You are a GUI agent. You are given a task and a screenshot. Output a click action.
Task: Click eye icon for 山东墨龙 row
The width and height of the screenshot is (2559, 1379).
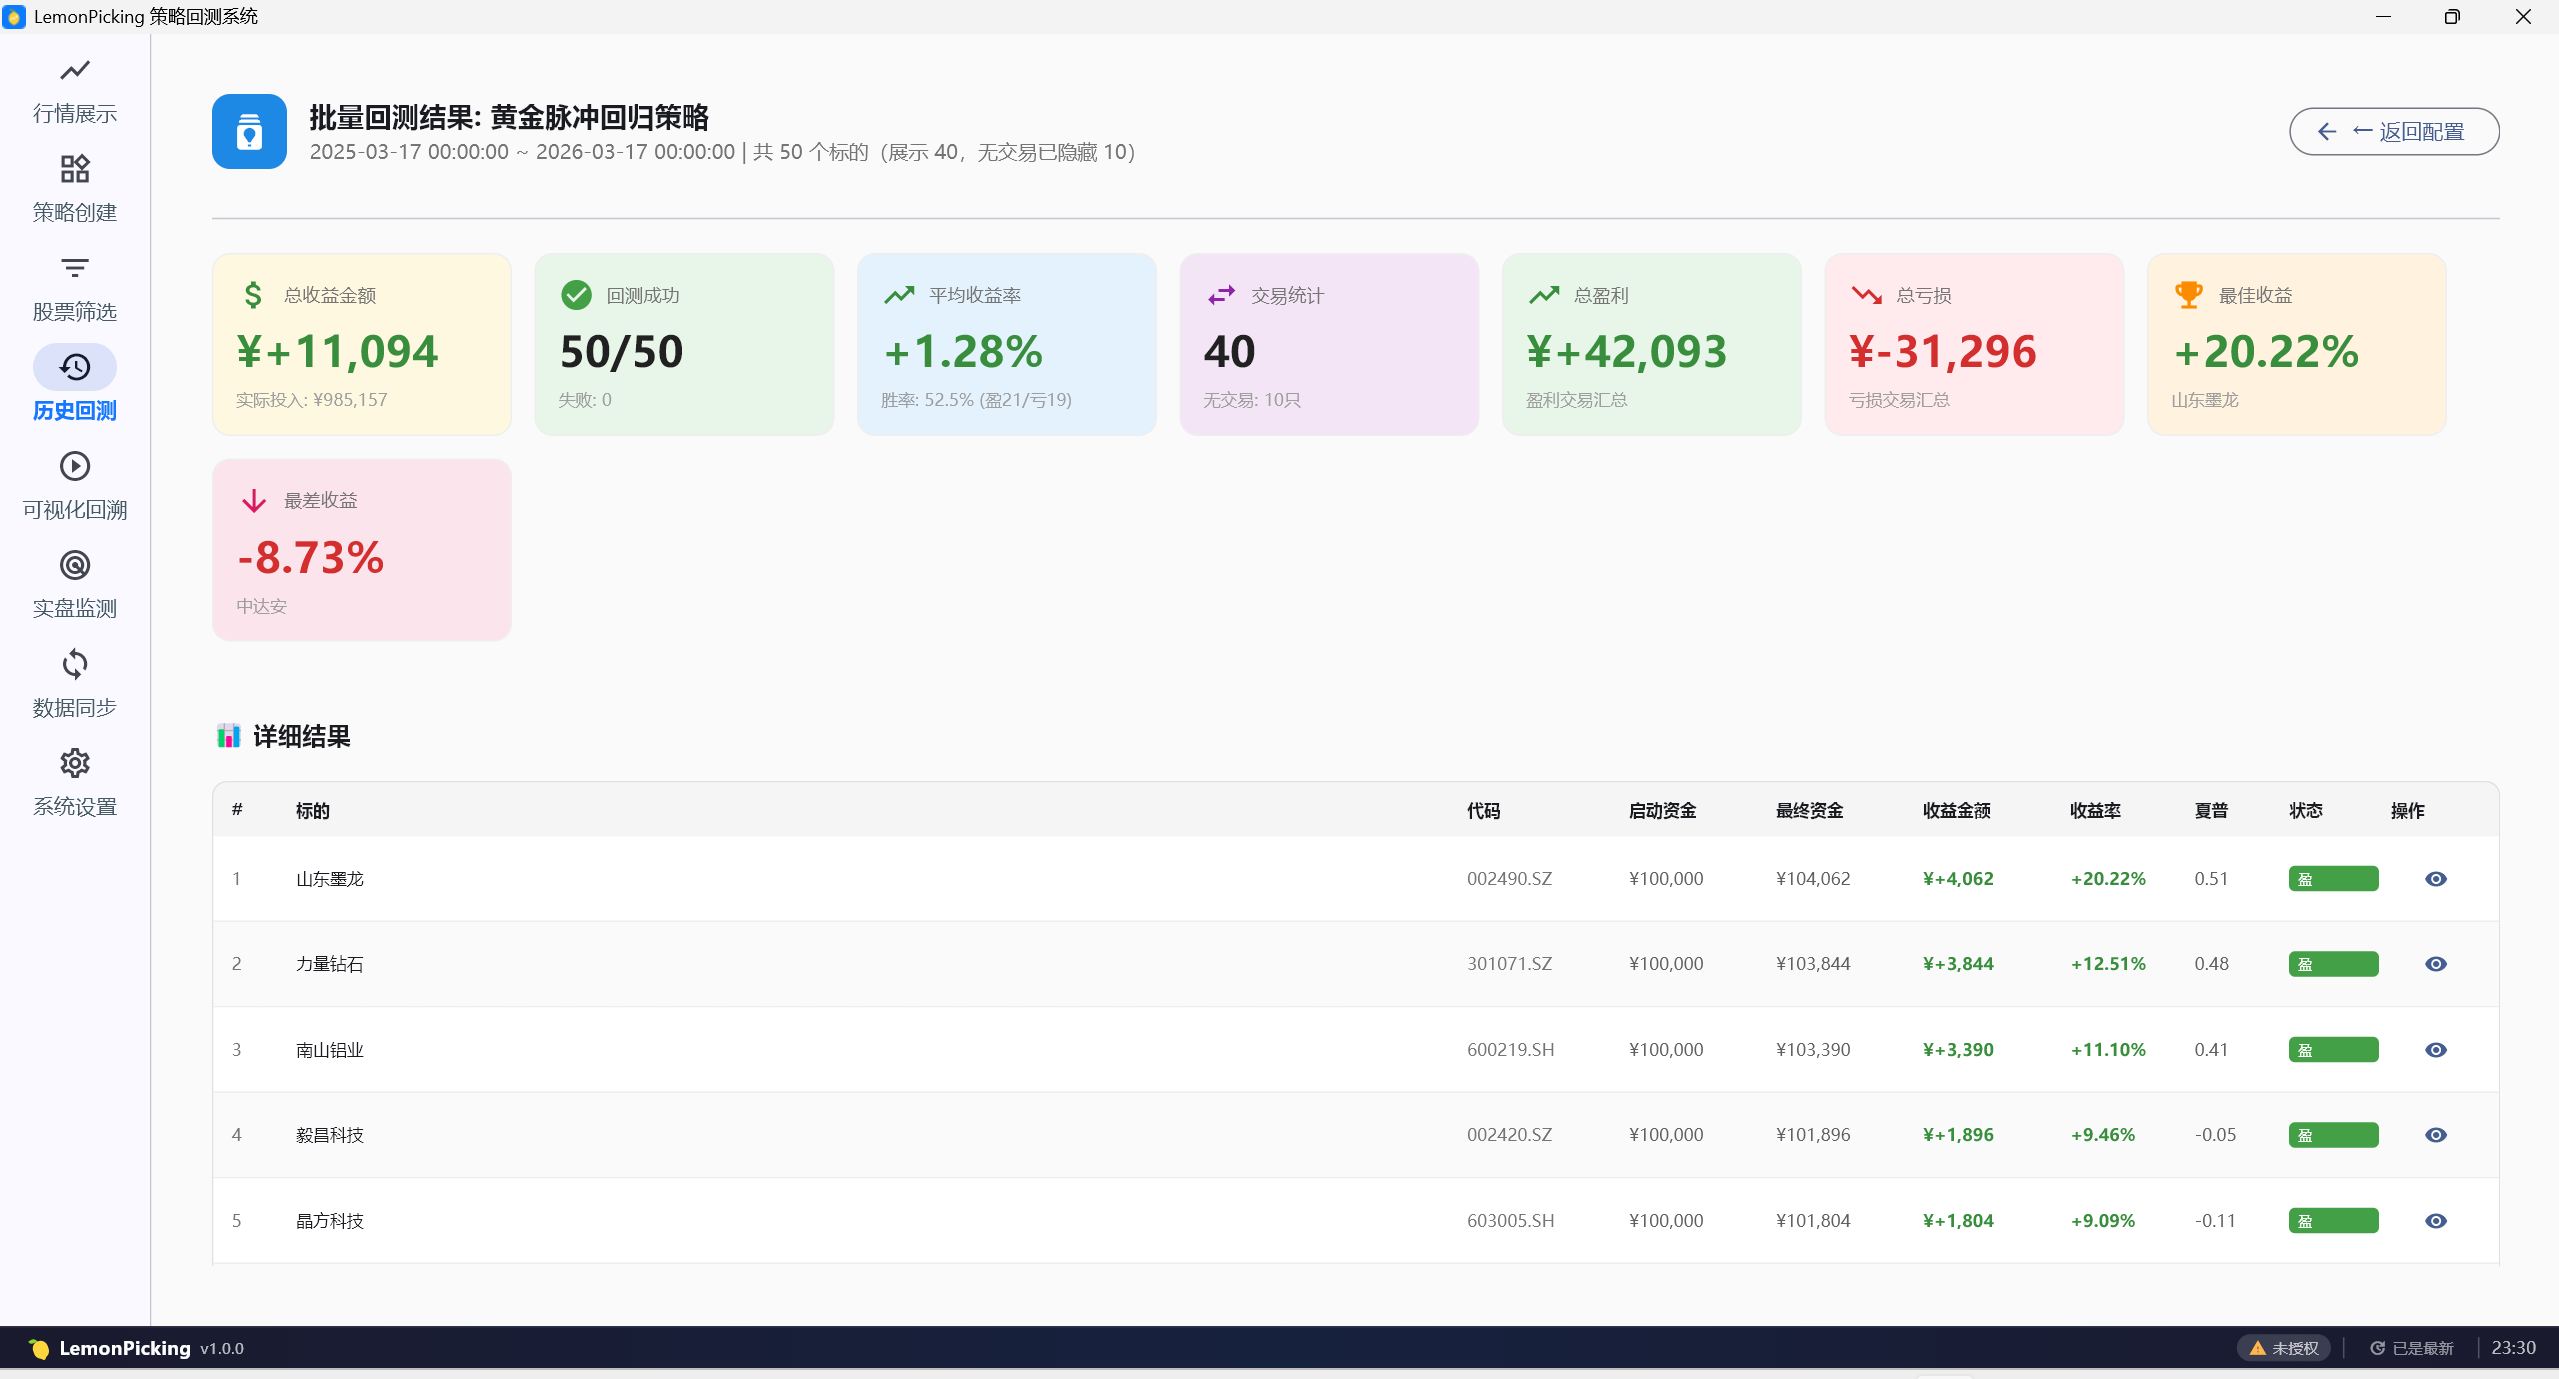2435,879
